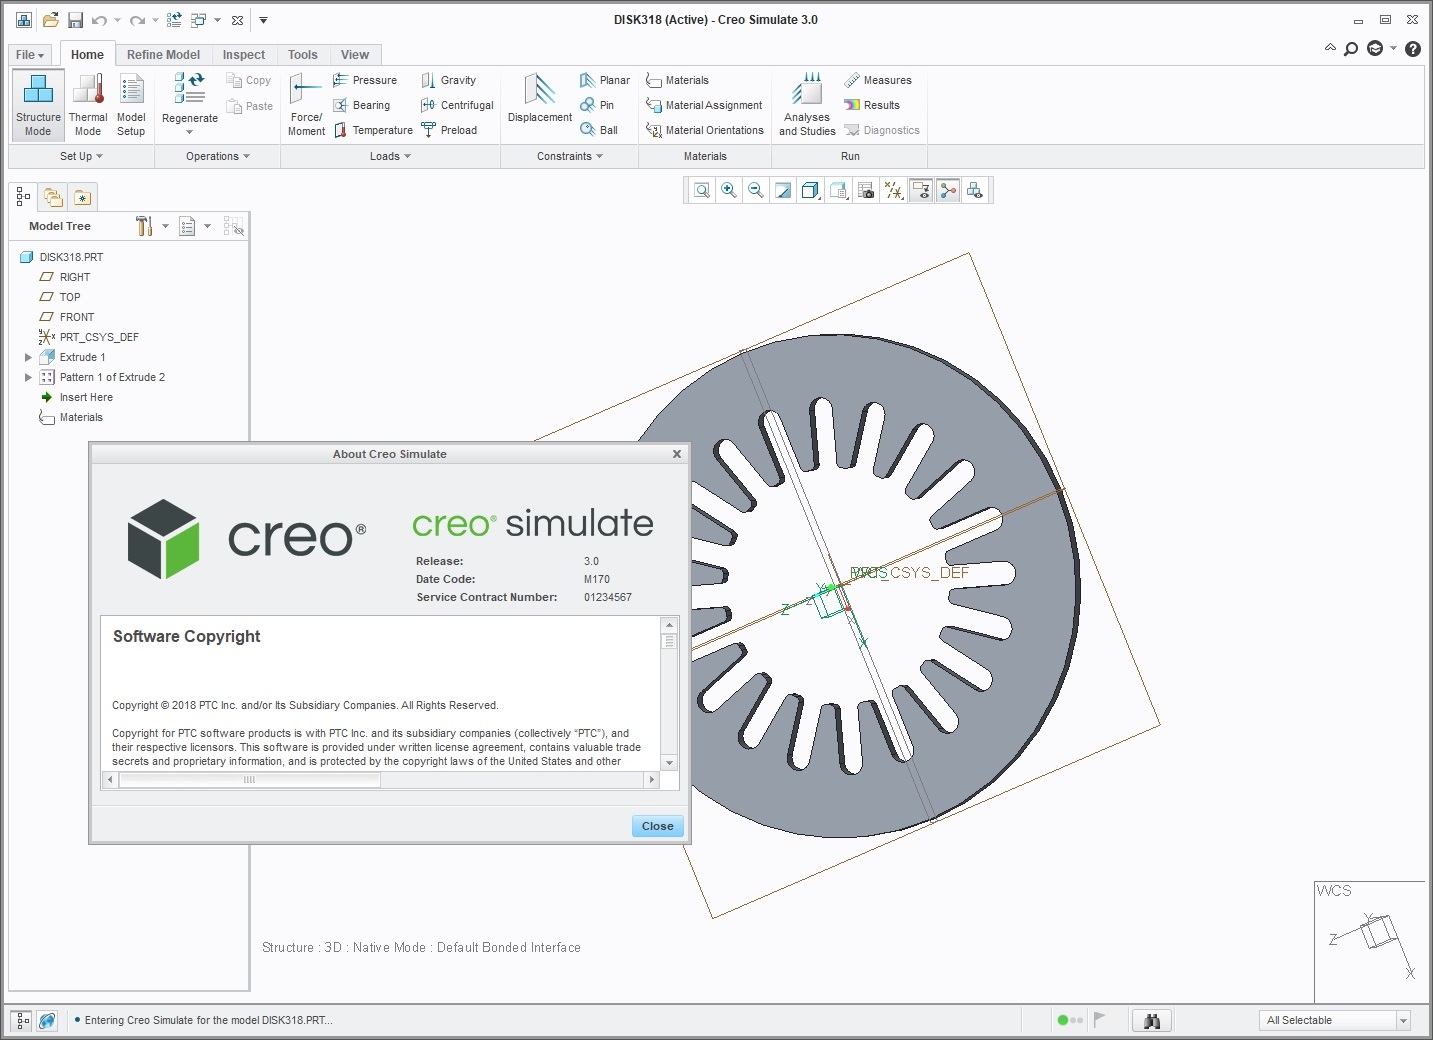Toggle the node-connection display icon
Screen dimensions: 1433x1040
(948, 190)
